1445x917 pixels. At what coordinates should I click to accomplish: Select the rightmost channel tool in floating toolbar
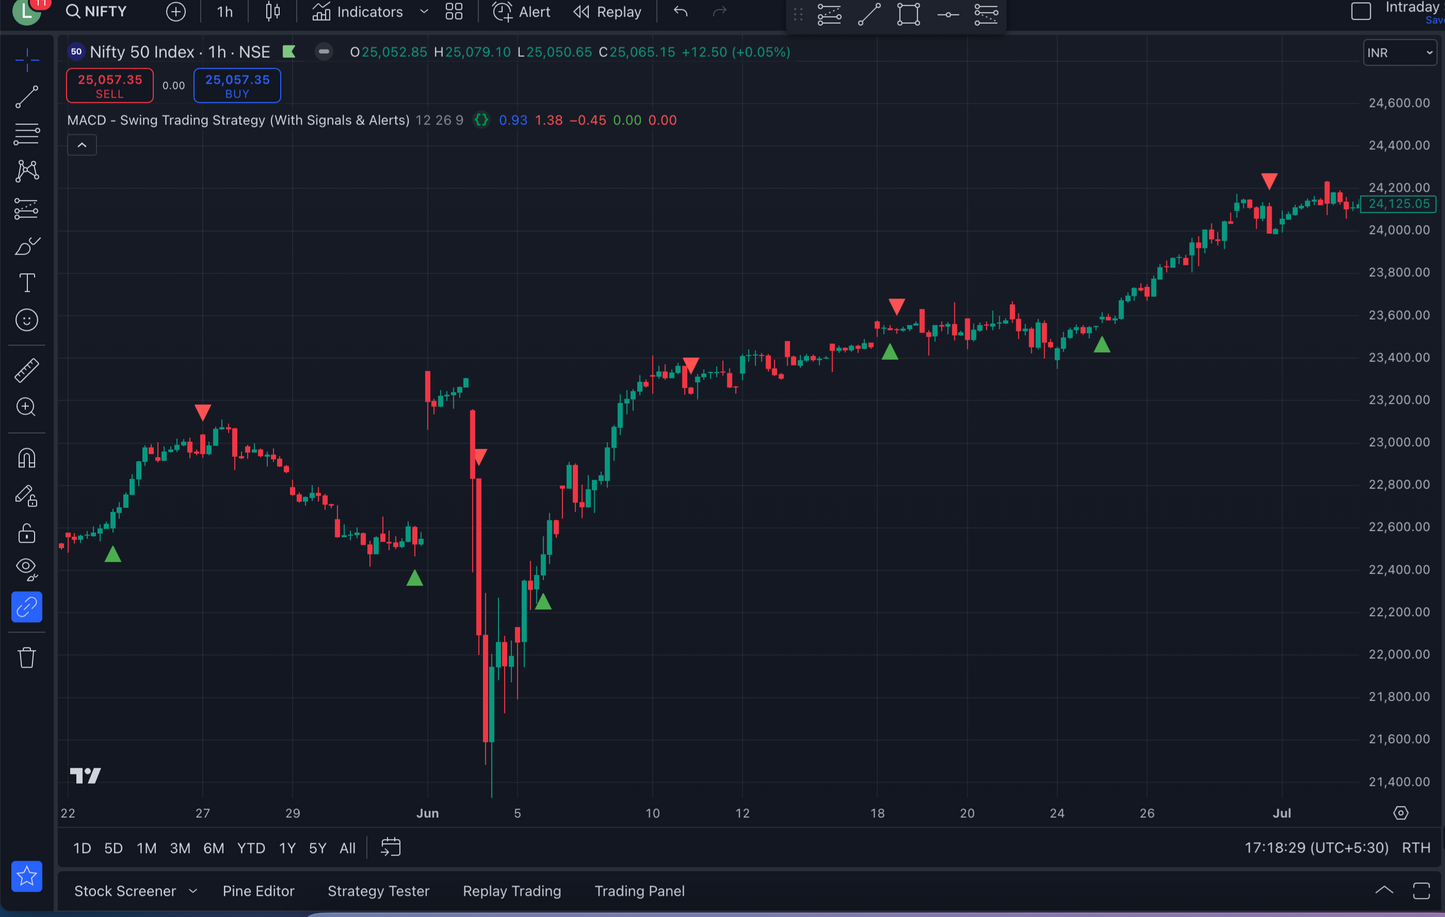(x=986, y=14)
